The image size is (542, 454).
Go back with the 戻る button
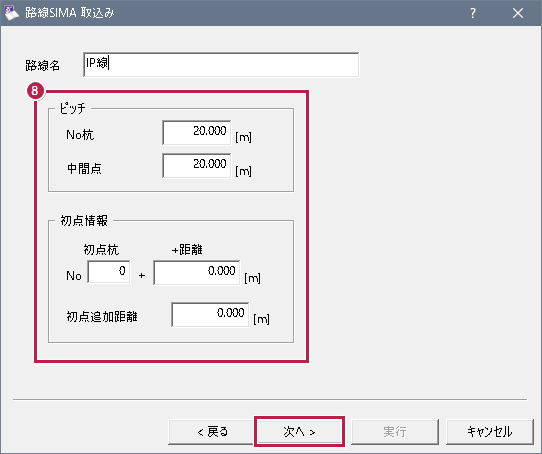click(x=212, y=432)
